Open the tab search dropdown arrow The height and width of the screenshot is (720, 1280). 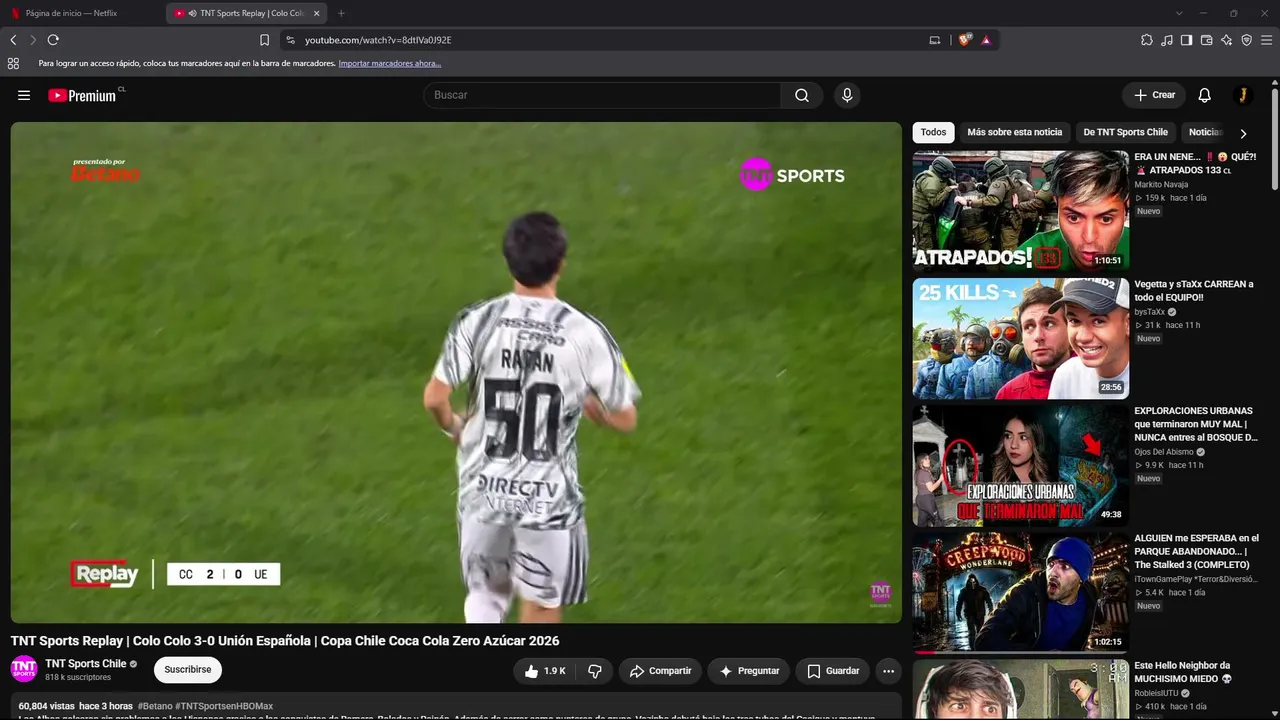[1179, 13]
